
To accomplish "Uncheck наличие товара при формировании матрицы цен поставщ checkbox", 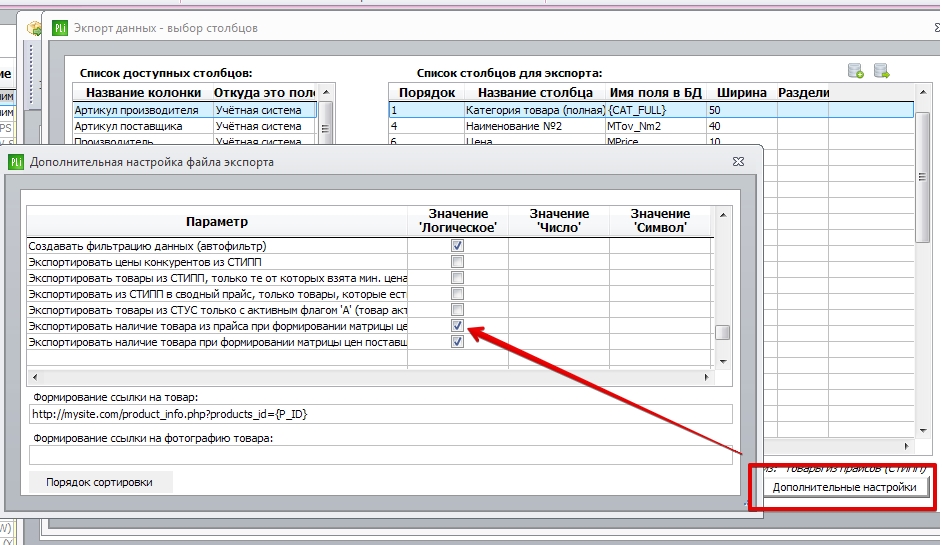I will [457, 342].
